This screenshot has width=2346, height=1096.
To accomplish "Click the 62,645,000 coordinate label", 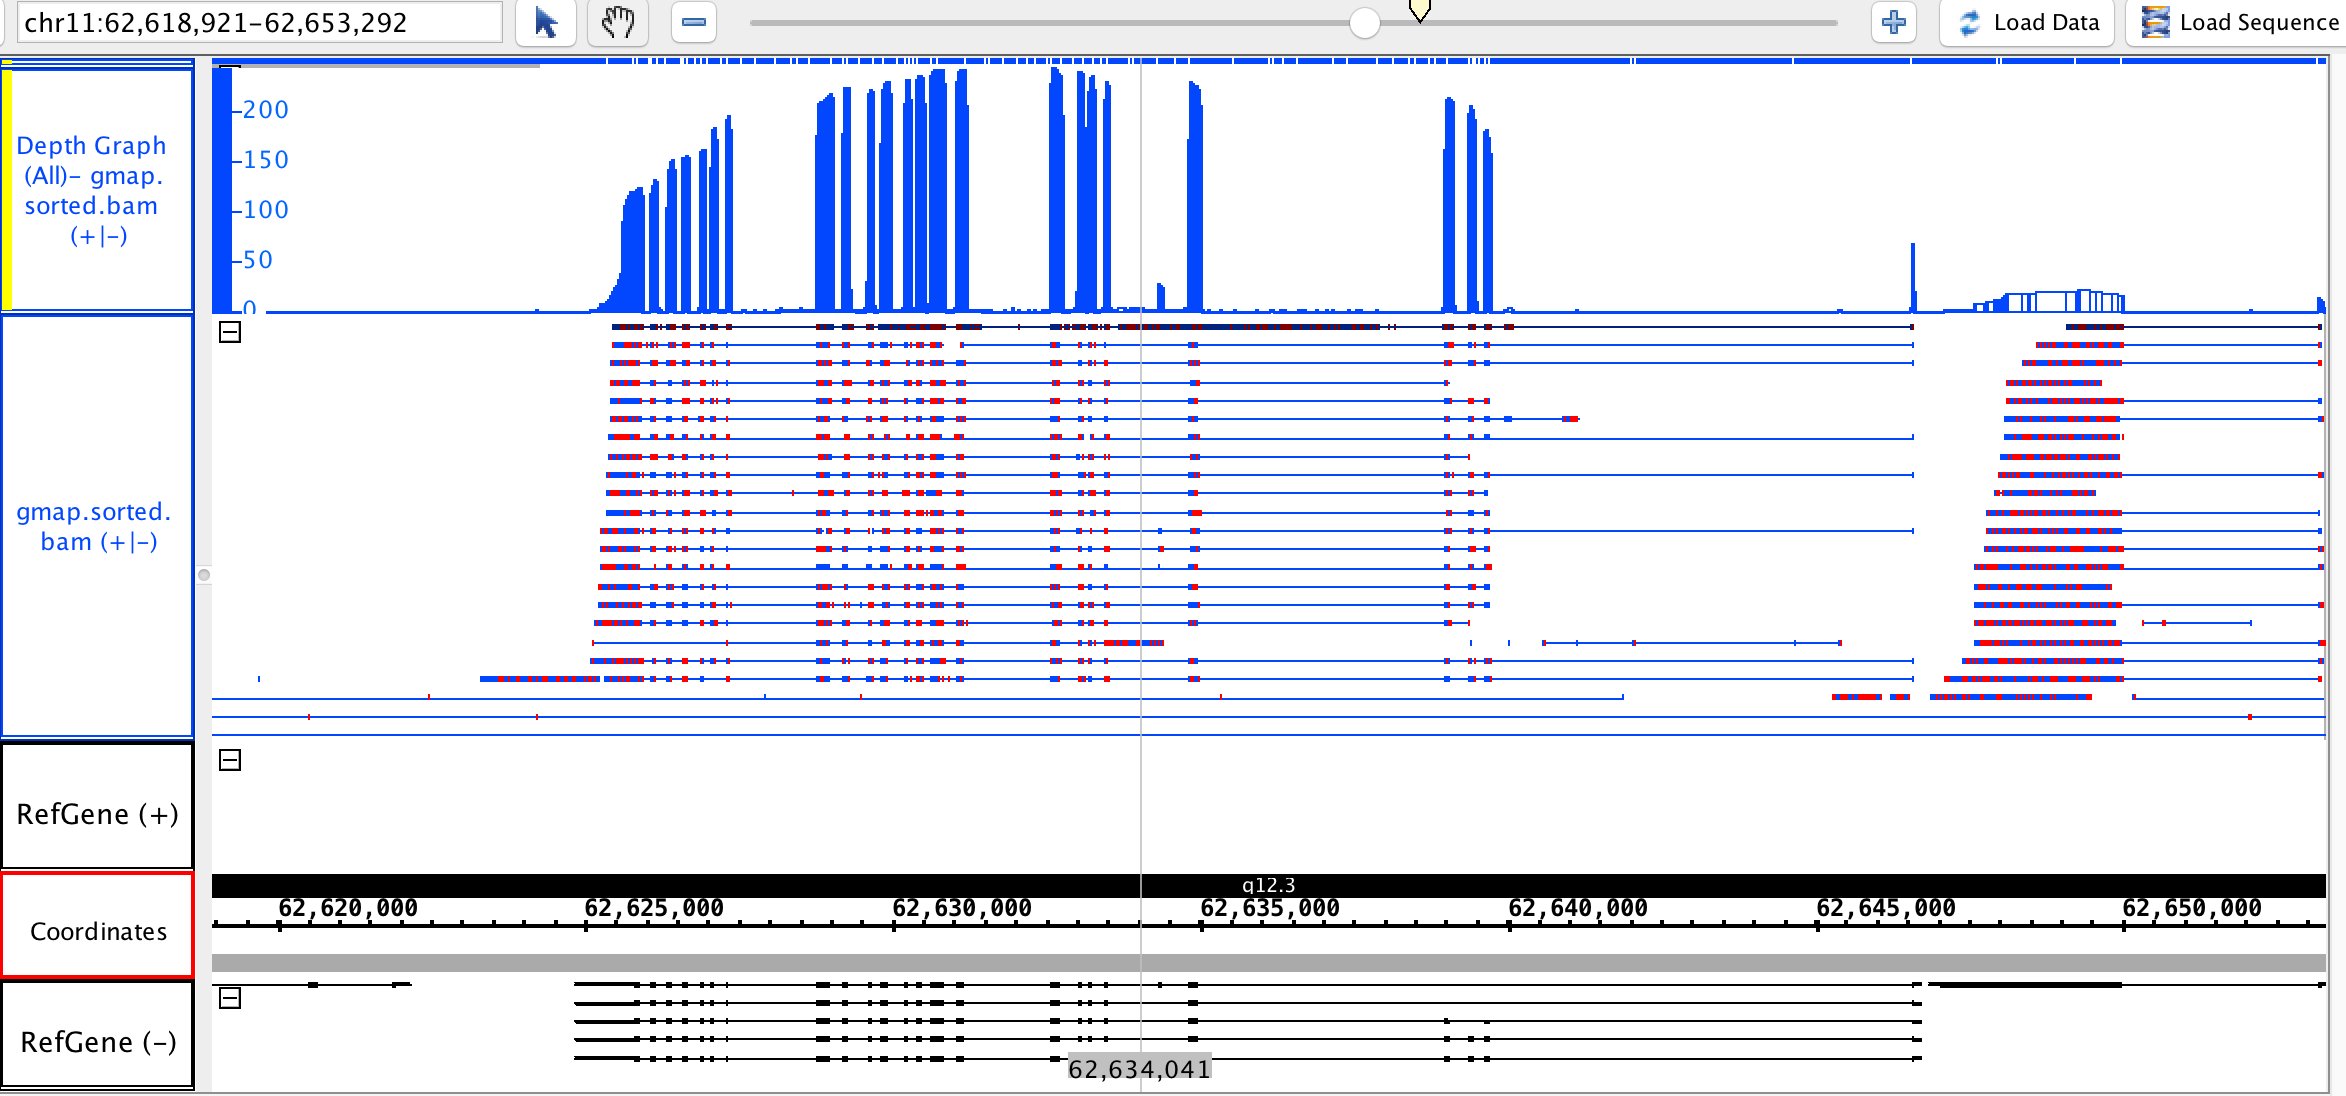I will (x=1886, y=908).
